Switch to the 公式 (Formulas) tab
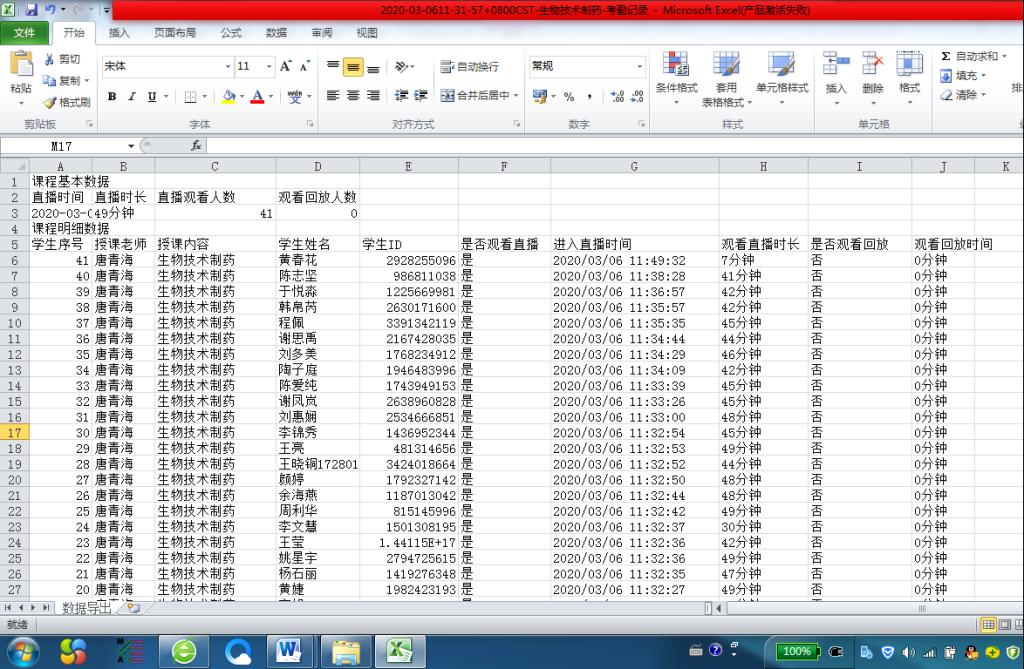 pos(231,33)
